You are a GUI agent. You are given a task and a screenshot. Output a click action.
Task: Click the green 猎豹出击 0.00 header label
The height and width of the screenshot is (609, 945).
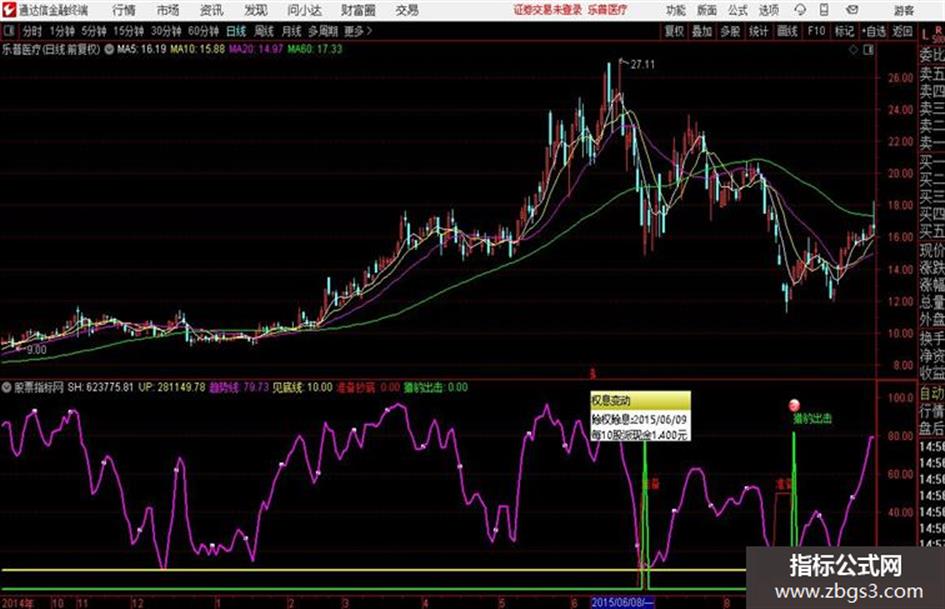pyautogui.click(x=435, y=387)
